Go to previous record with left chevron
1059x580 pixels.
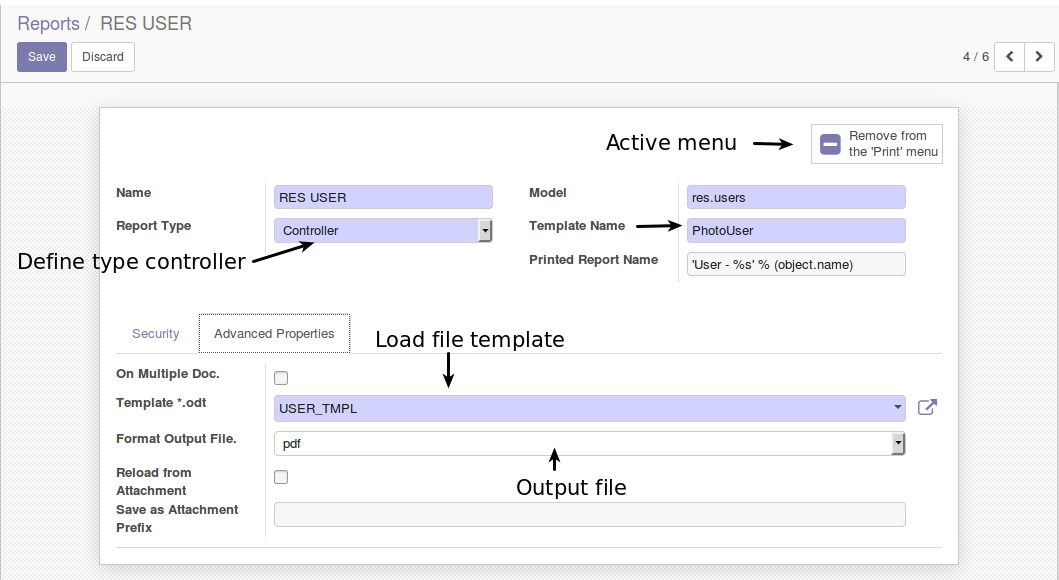pyautogui.click(x=1010, y=57)
